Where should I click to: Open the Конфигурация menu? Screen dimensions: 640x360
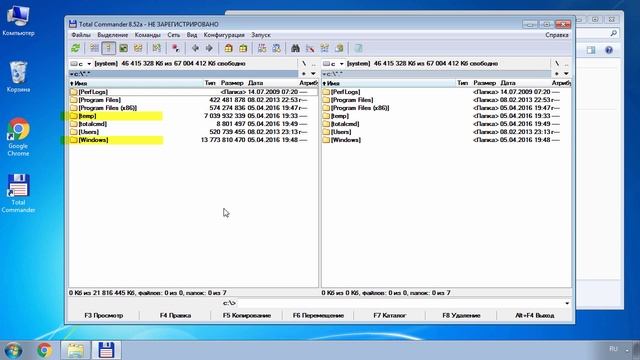click(224, 35)
